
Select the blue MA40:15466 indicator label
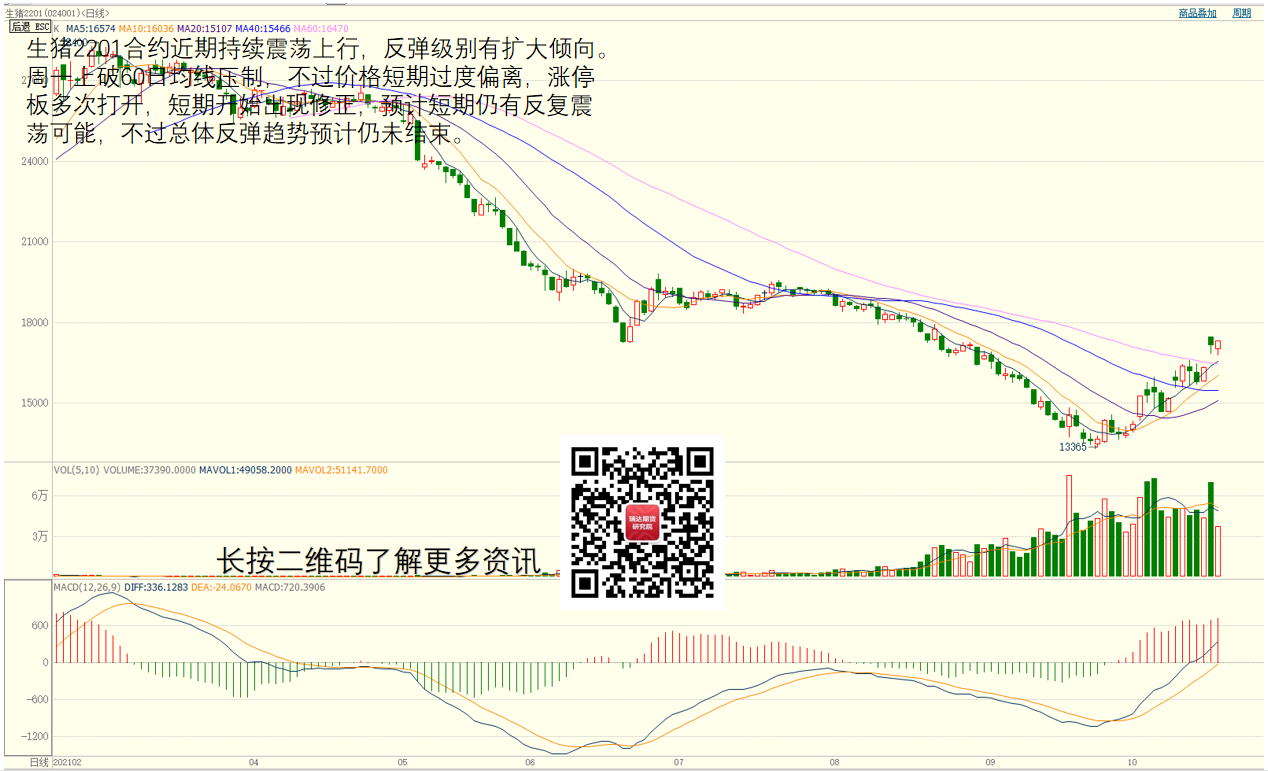point(263,29)
